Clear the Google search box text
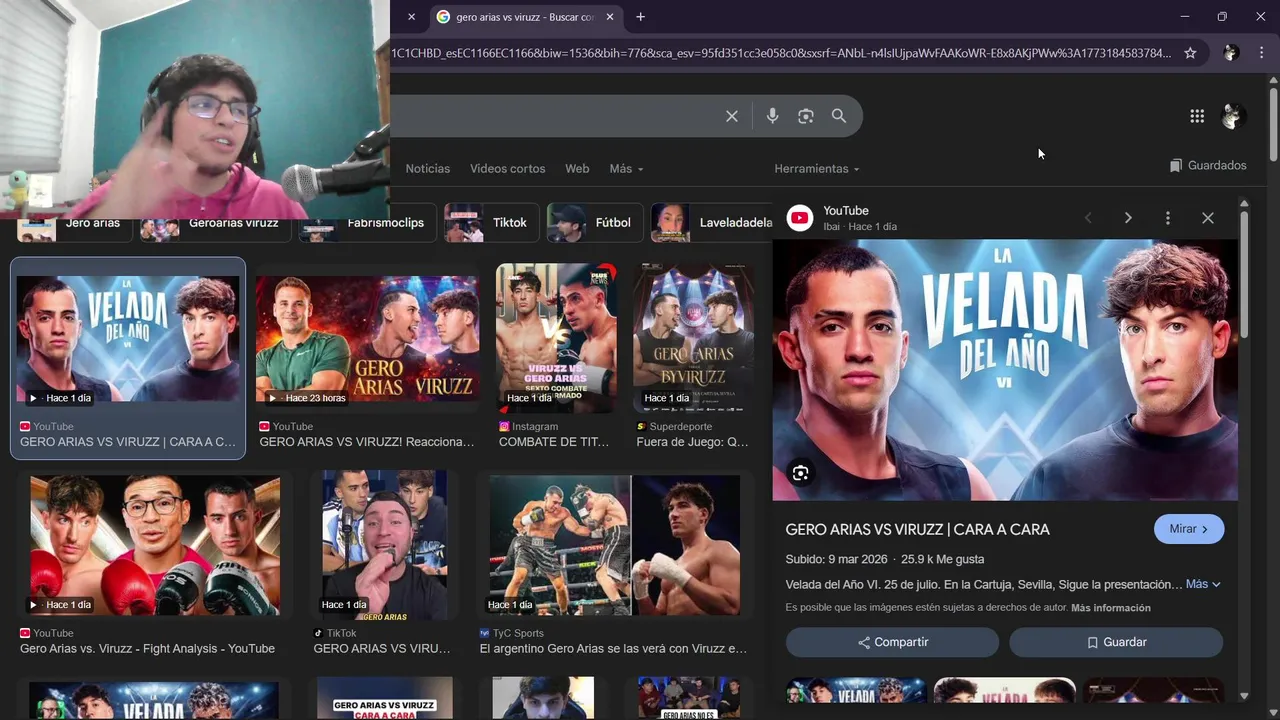The image size is (1280, 720). coord(732,116)
